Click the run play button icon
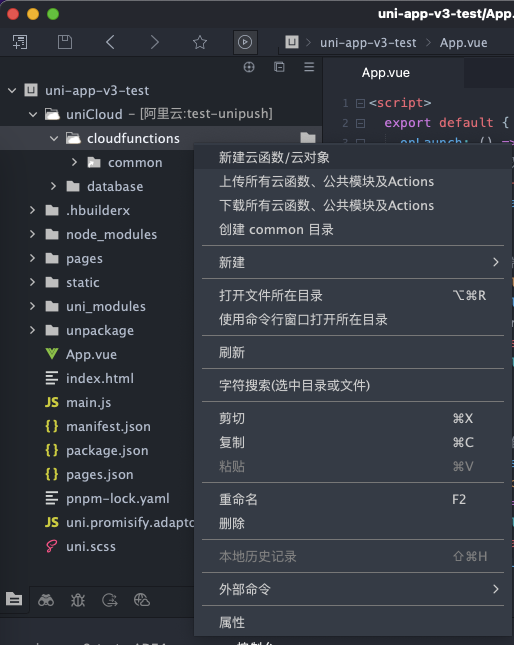Screen dimensions: 514x645 click(245, 42)
